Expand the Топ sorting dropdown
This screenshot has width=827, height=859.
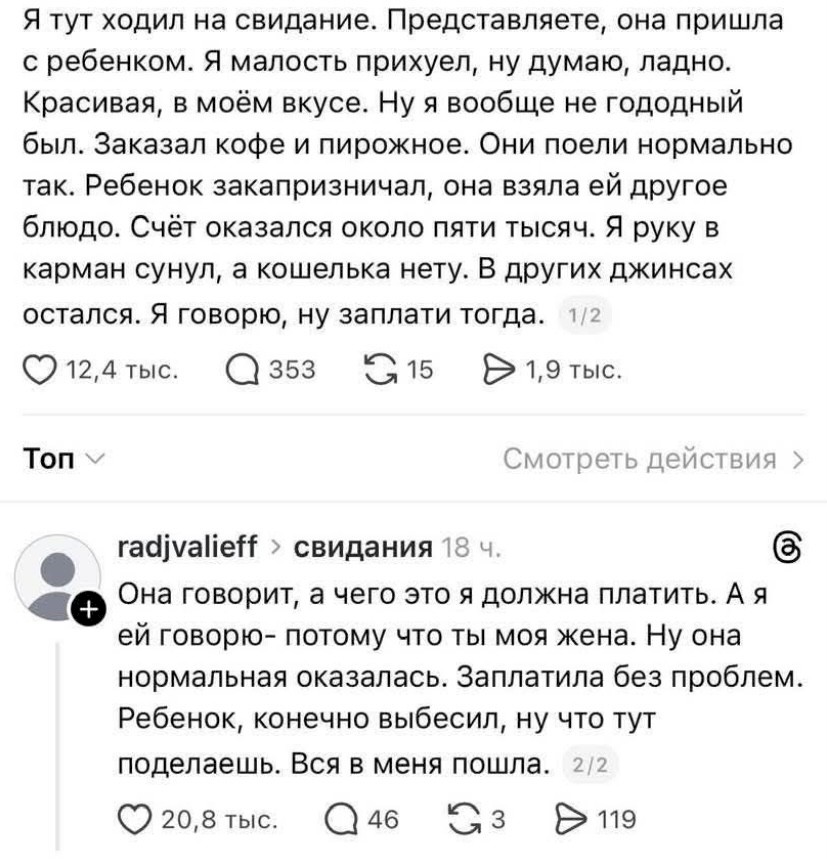click(x=62, y=460)
